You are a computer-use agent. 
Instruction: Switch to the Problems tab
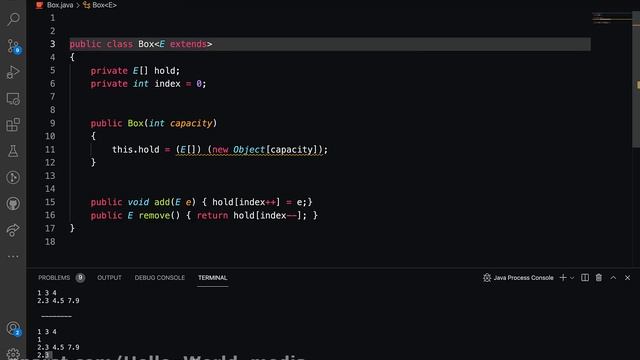point(54,278)
